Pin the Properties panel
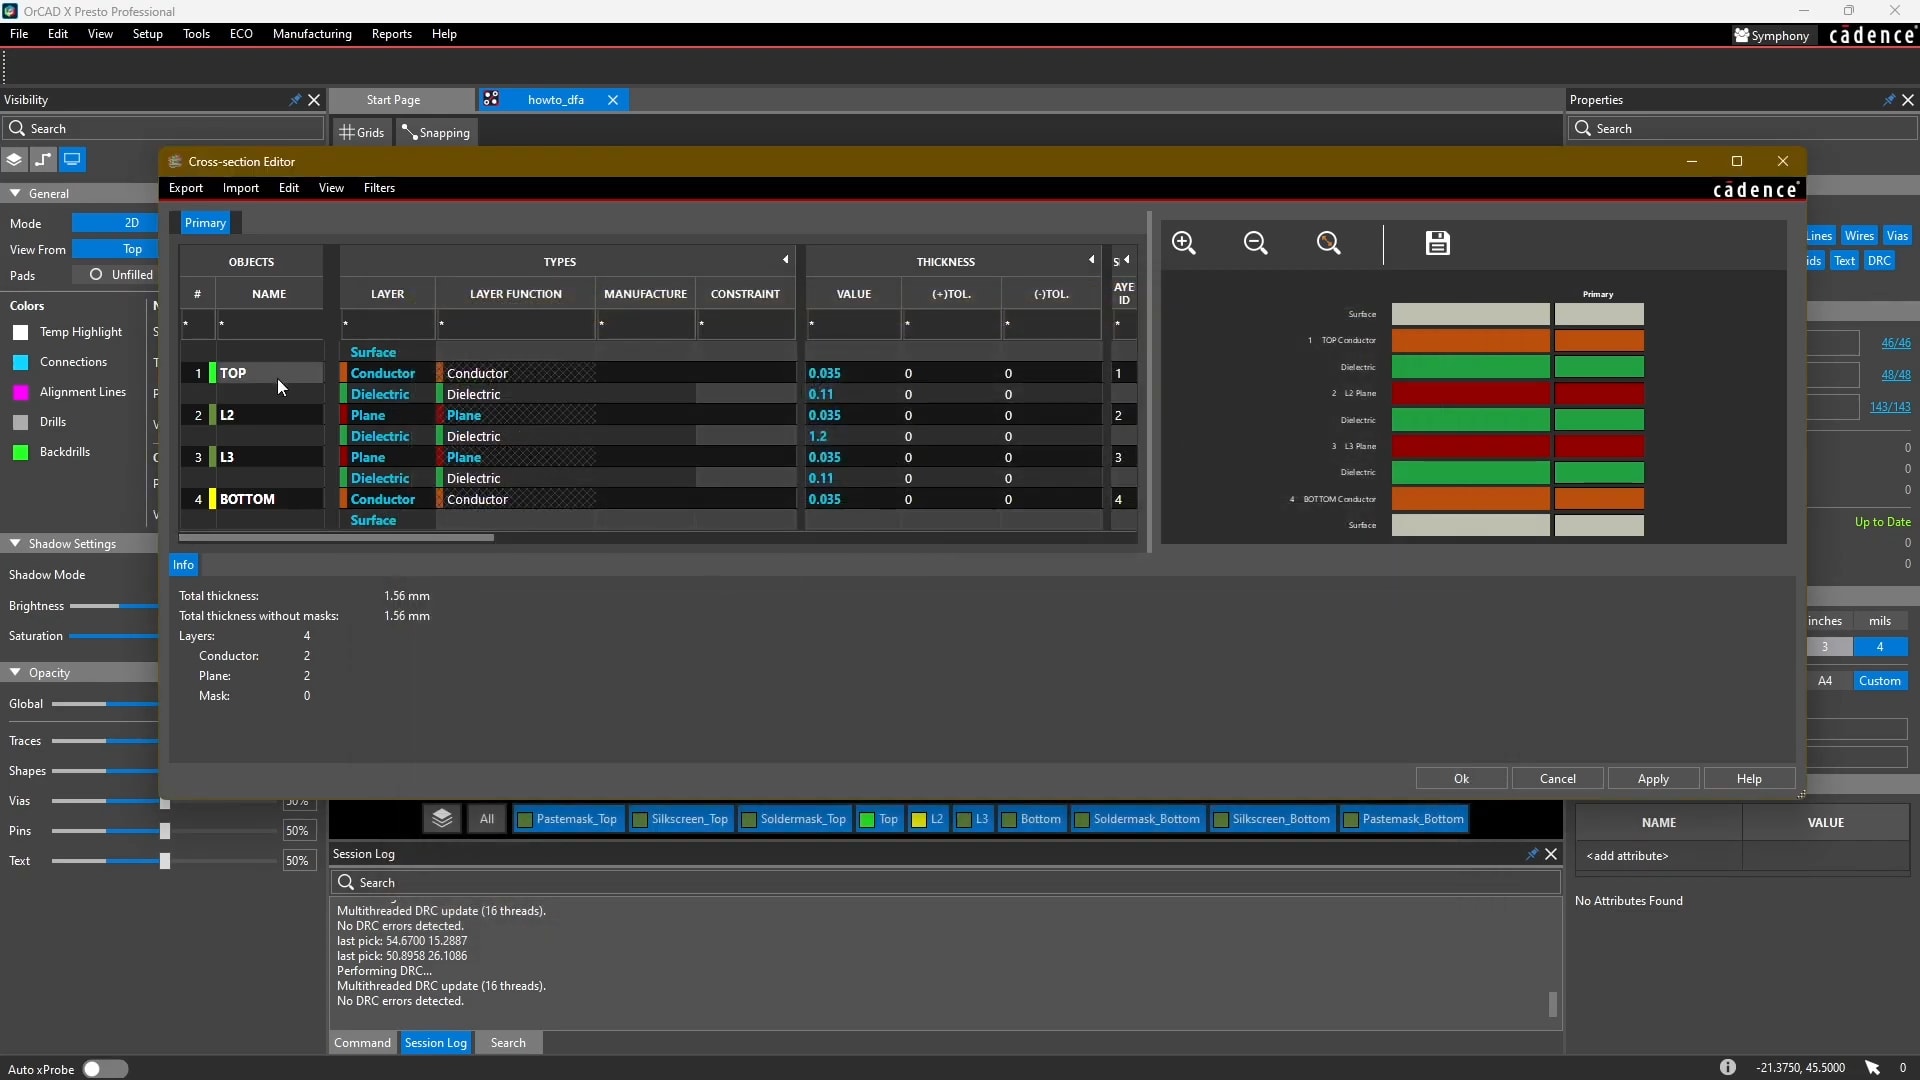 pos(1889,100)
